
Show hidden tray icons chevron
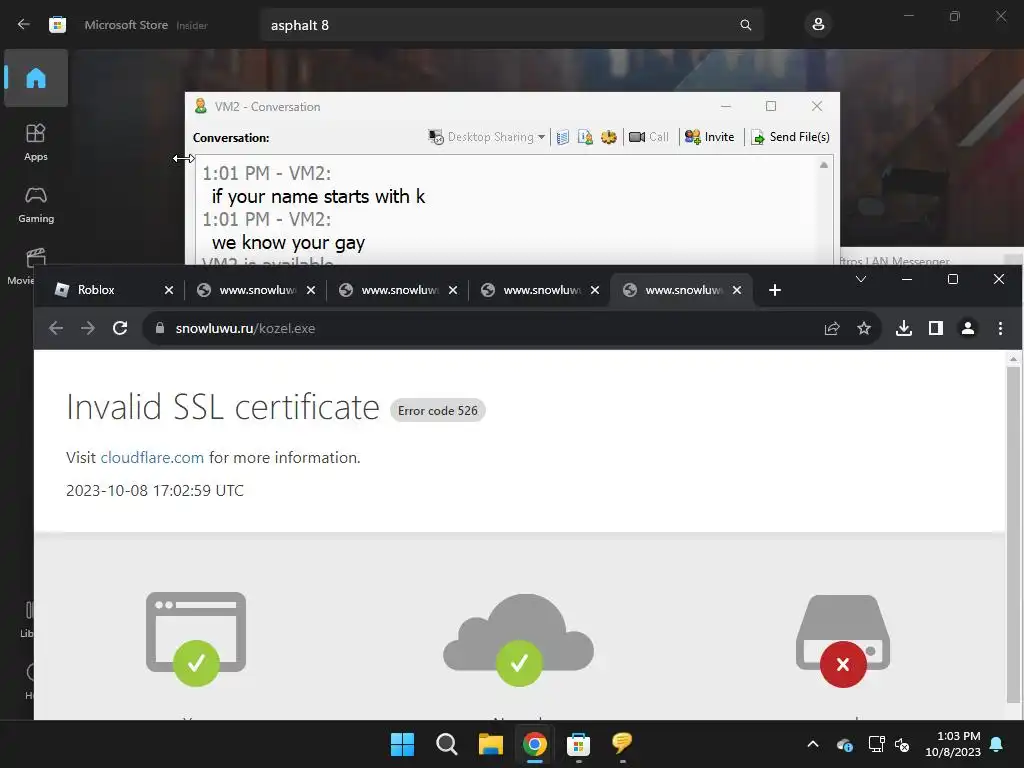(813, 744)
